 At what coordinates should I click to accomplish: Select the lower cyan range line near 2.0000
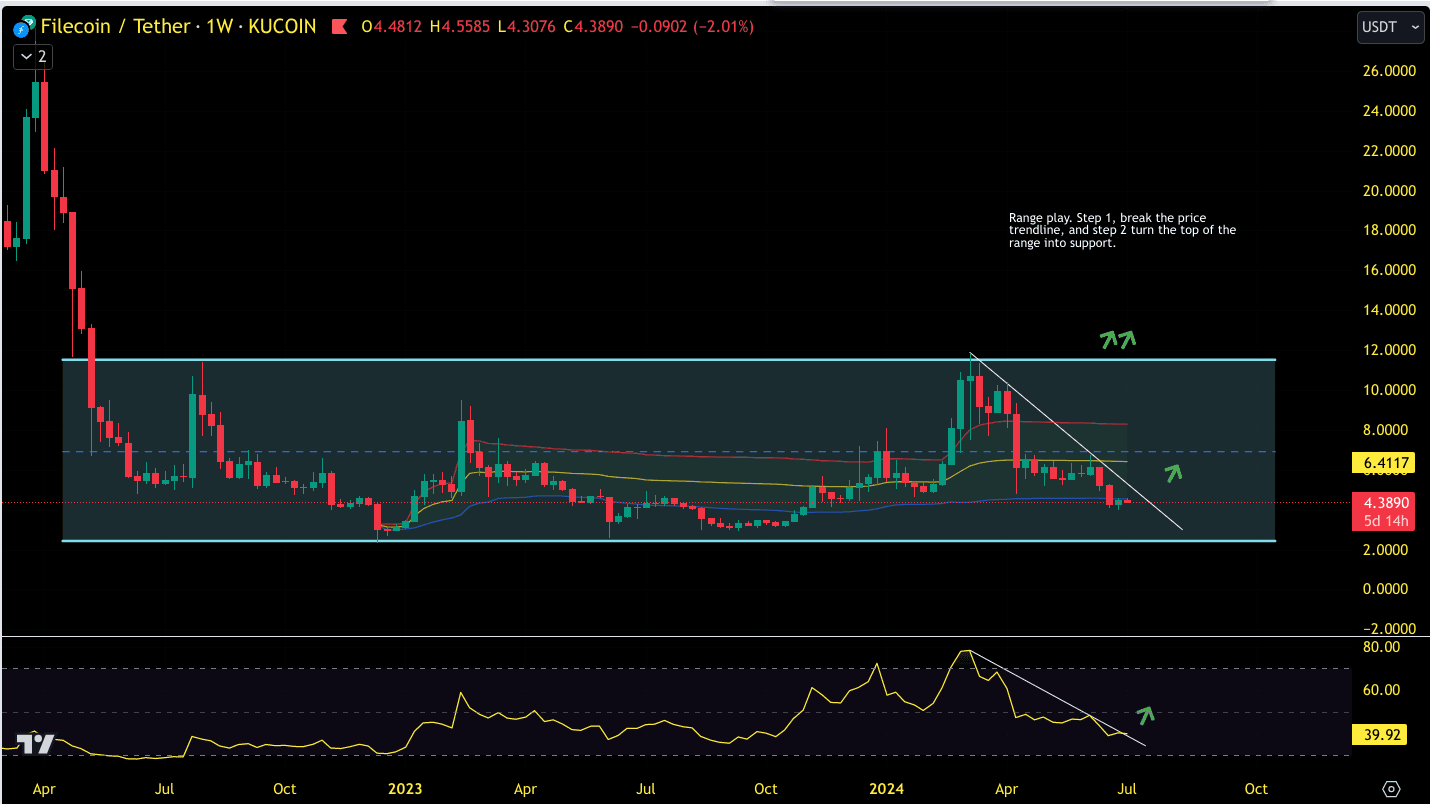pos(668,541)
